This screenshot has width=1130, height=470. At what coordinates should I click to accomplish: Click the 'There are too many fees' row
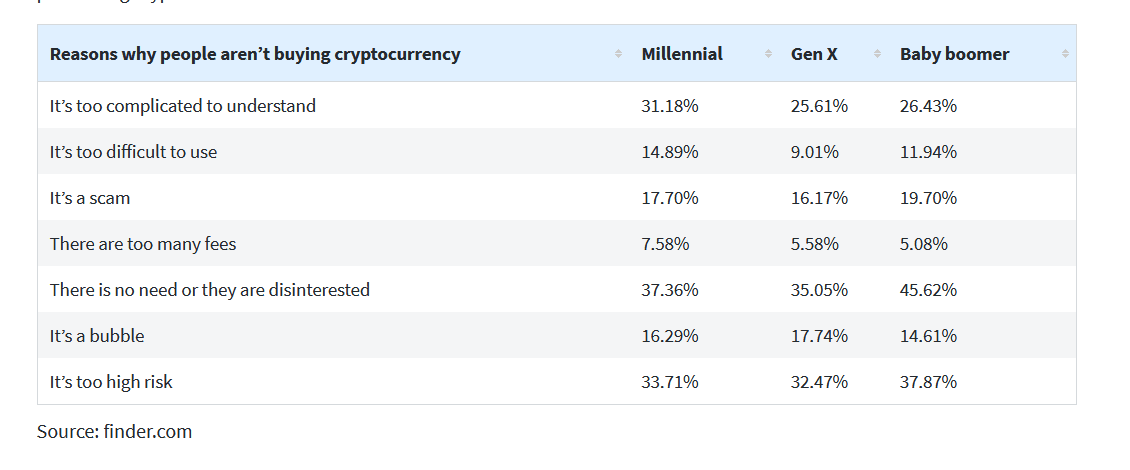point(143,244)
